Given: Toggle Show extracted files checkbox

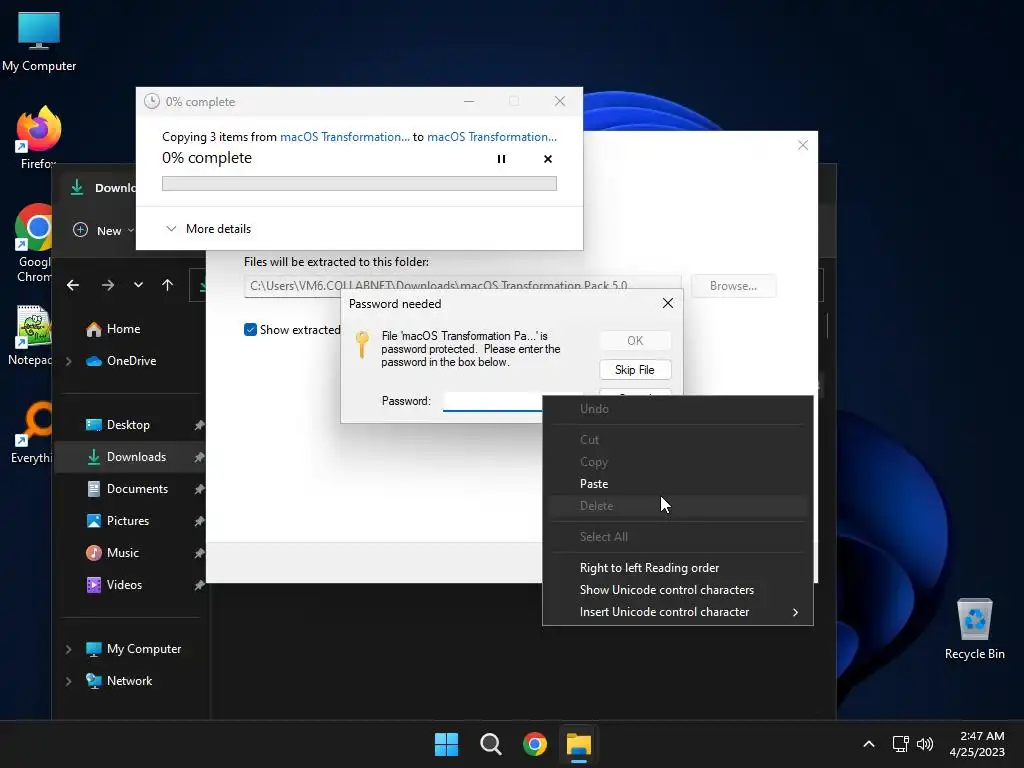Looking at the screenshot, I should tap(250, 330).
